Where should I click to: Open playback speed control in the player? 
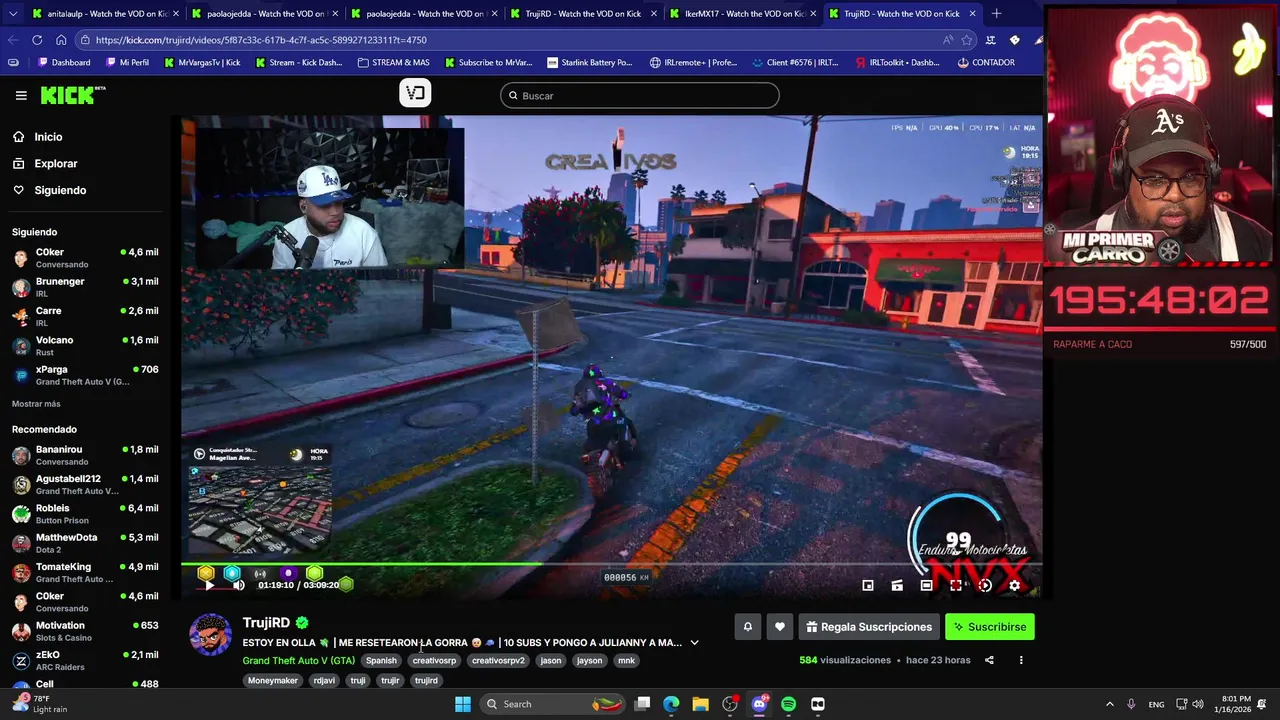[x=985, y=585]
